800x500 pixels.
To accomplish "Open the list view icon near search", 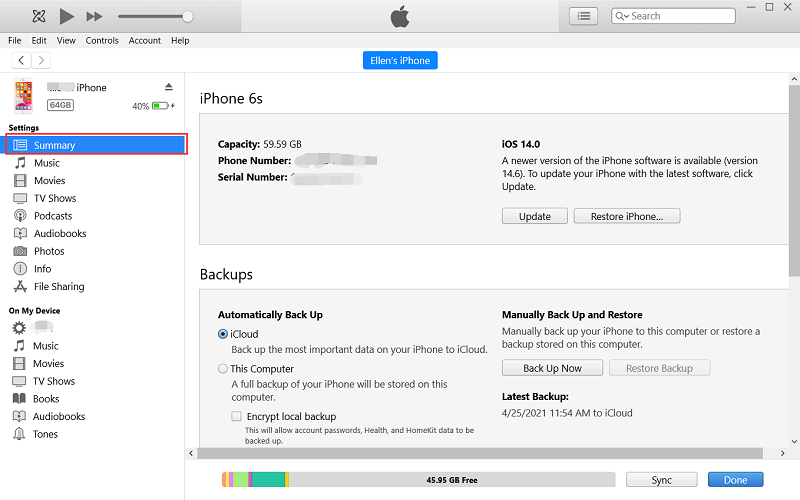I will point(584,16).
